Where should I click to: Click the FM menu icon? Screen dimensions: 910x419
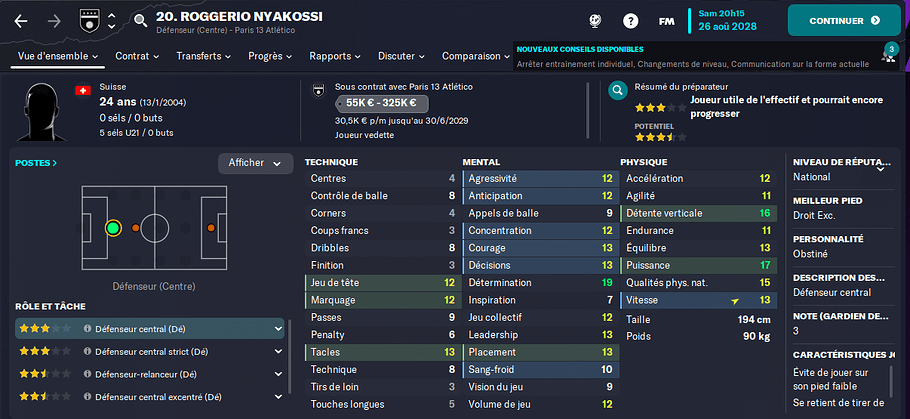tap(666, 20)
